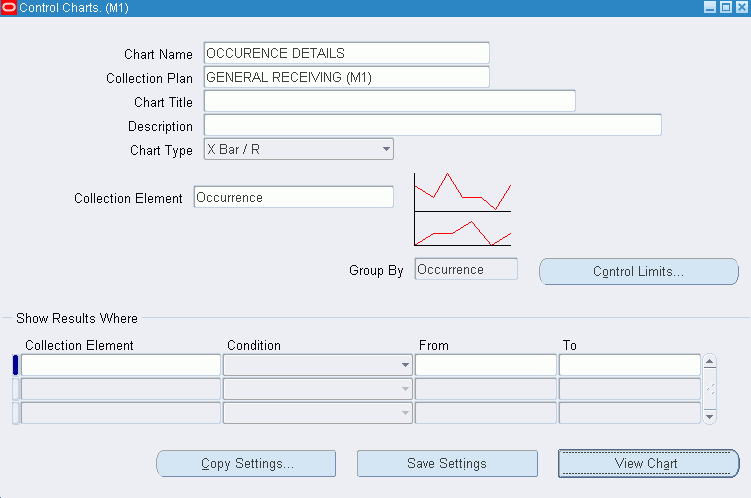Click the empty Description field
Image resolution: width=751 pixels, height=498 pixels.
433,125
